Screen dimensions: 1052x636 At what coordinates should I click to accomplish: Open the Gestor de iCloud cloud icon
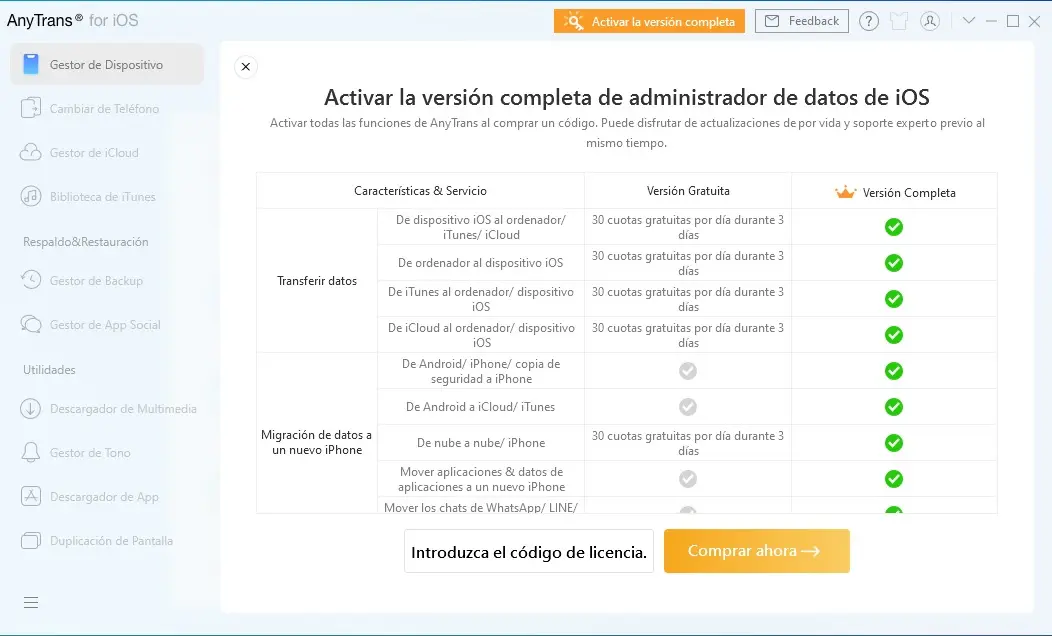(x=31, y=152)
